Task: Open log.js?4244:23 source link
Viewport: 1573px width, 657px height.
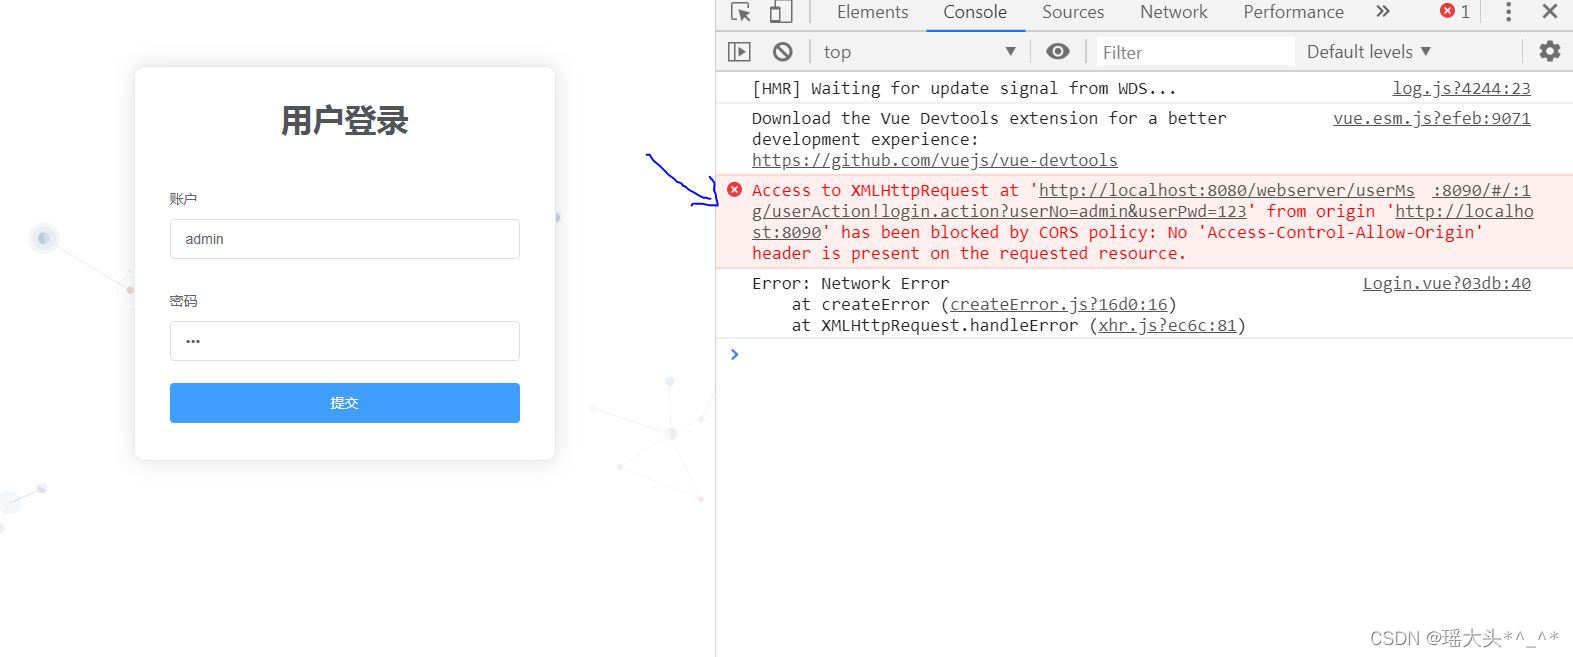Action: click(x=1461, y=88)
